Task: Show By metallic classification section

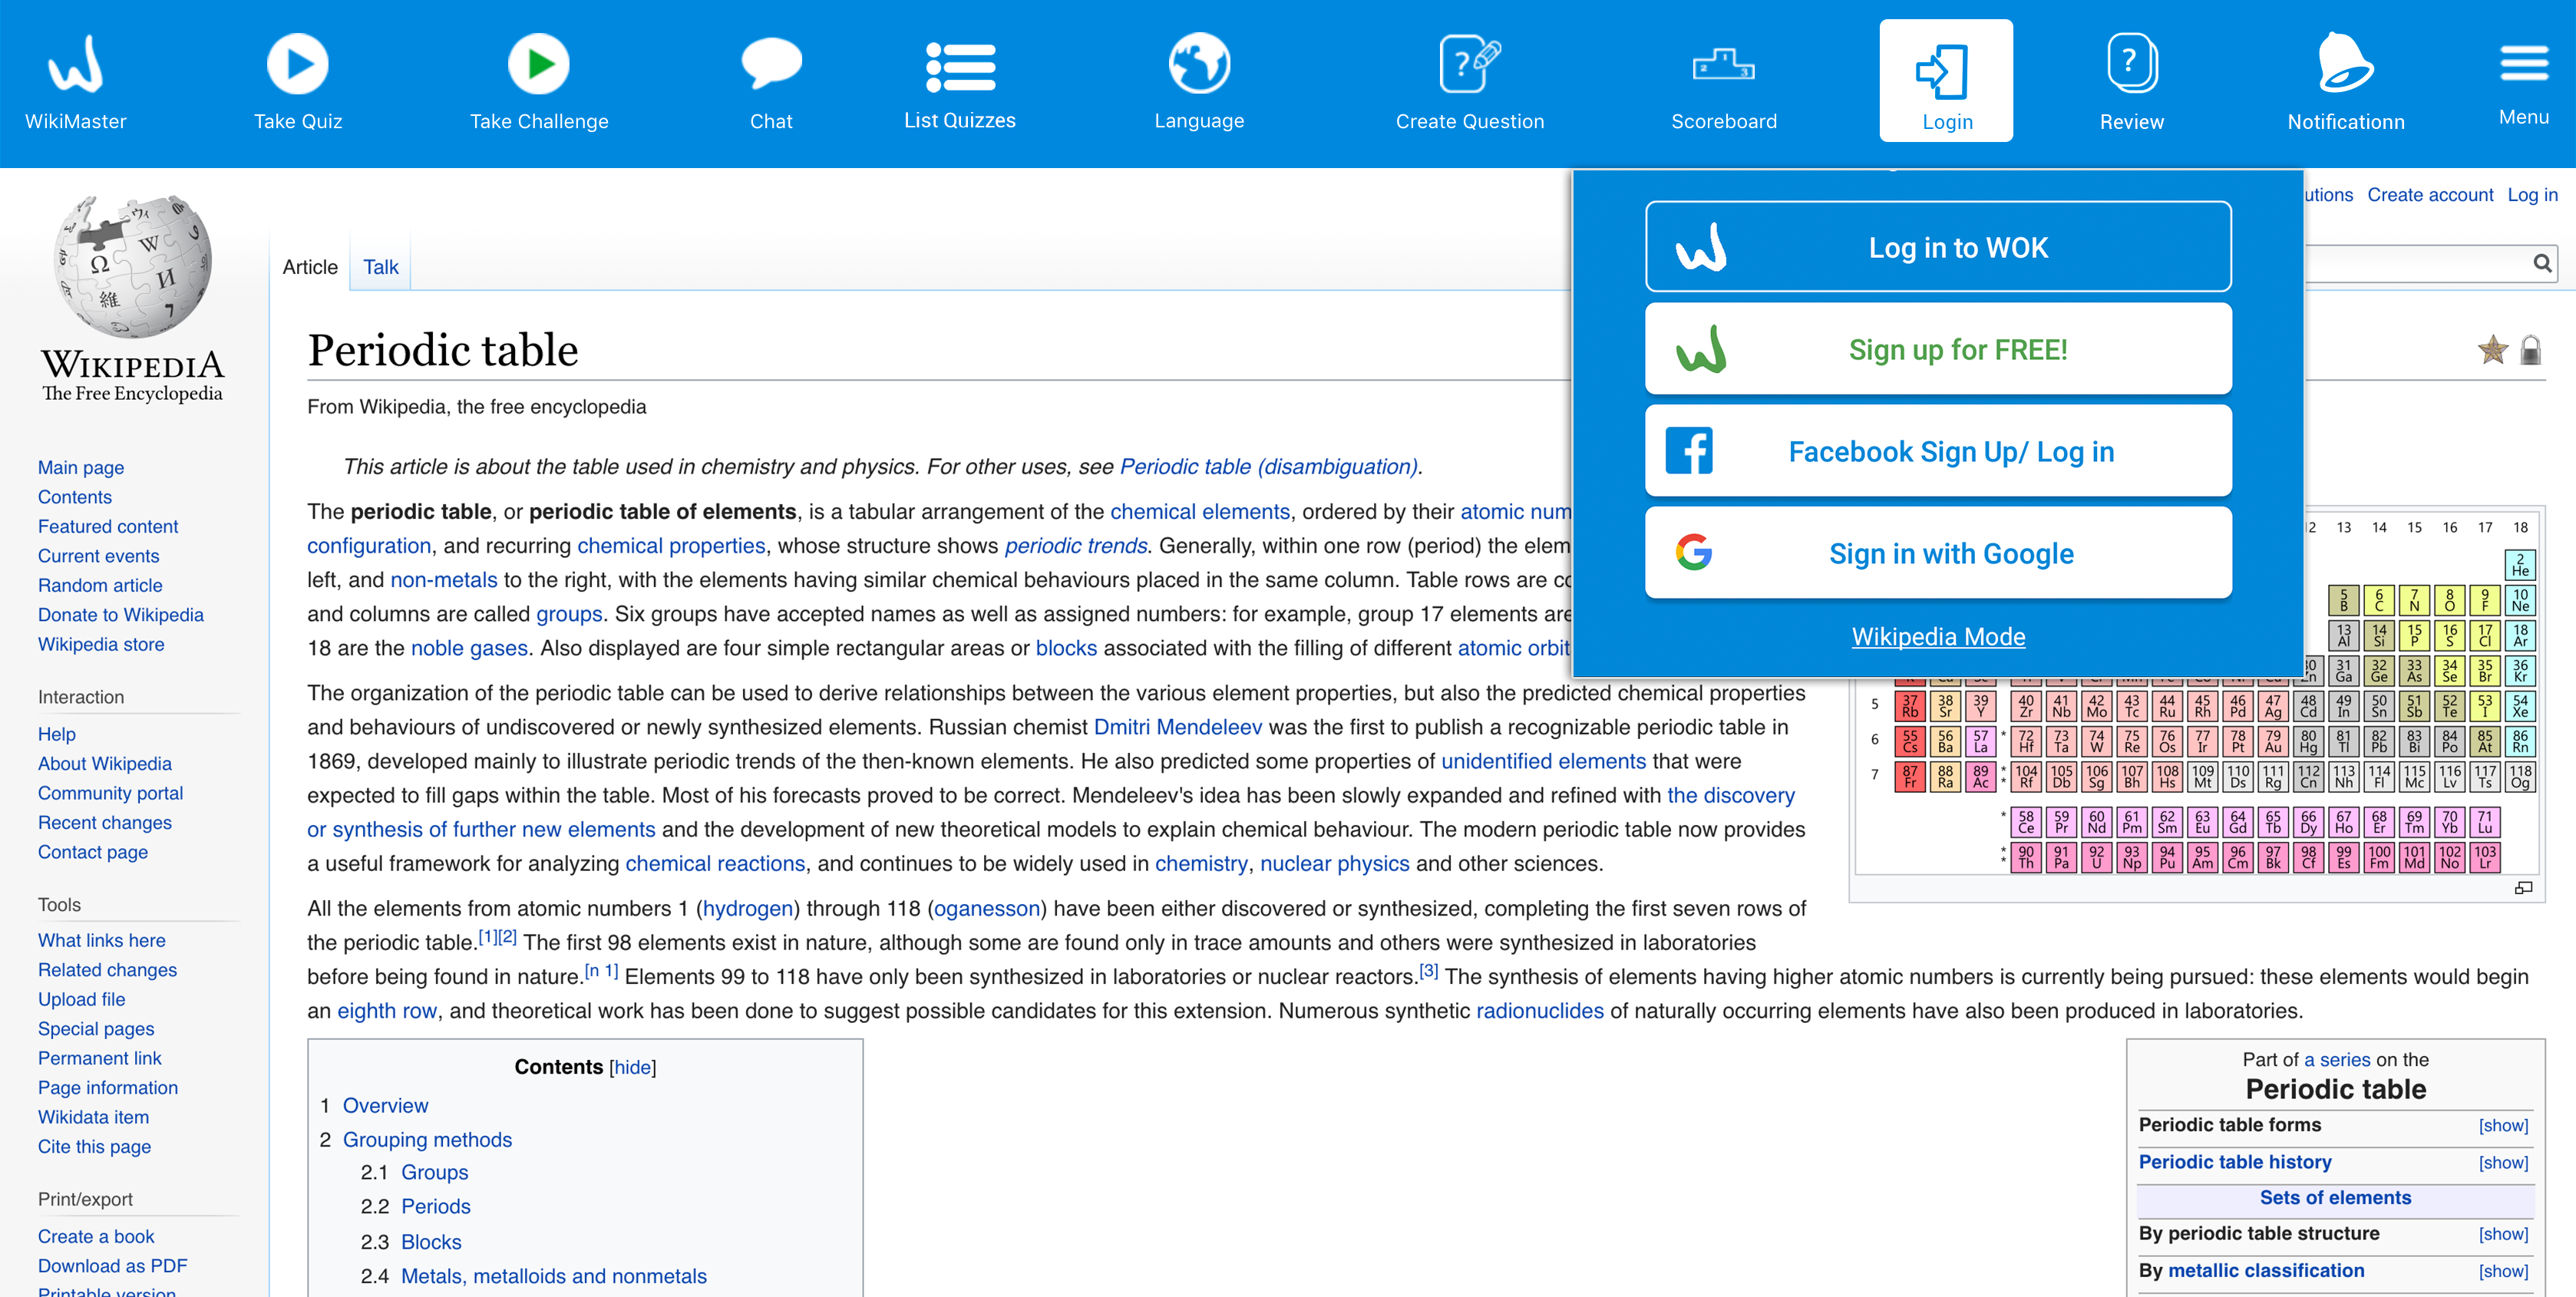Action: pyautogui.click(x=2502, y=1271)
